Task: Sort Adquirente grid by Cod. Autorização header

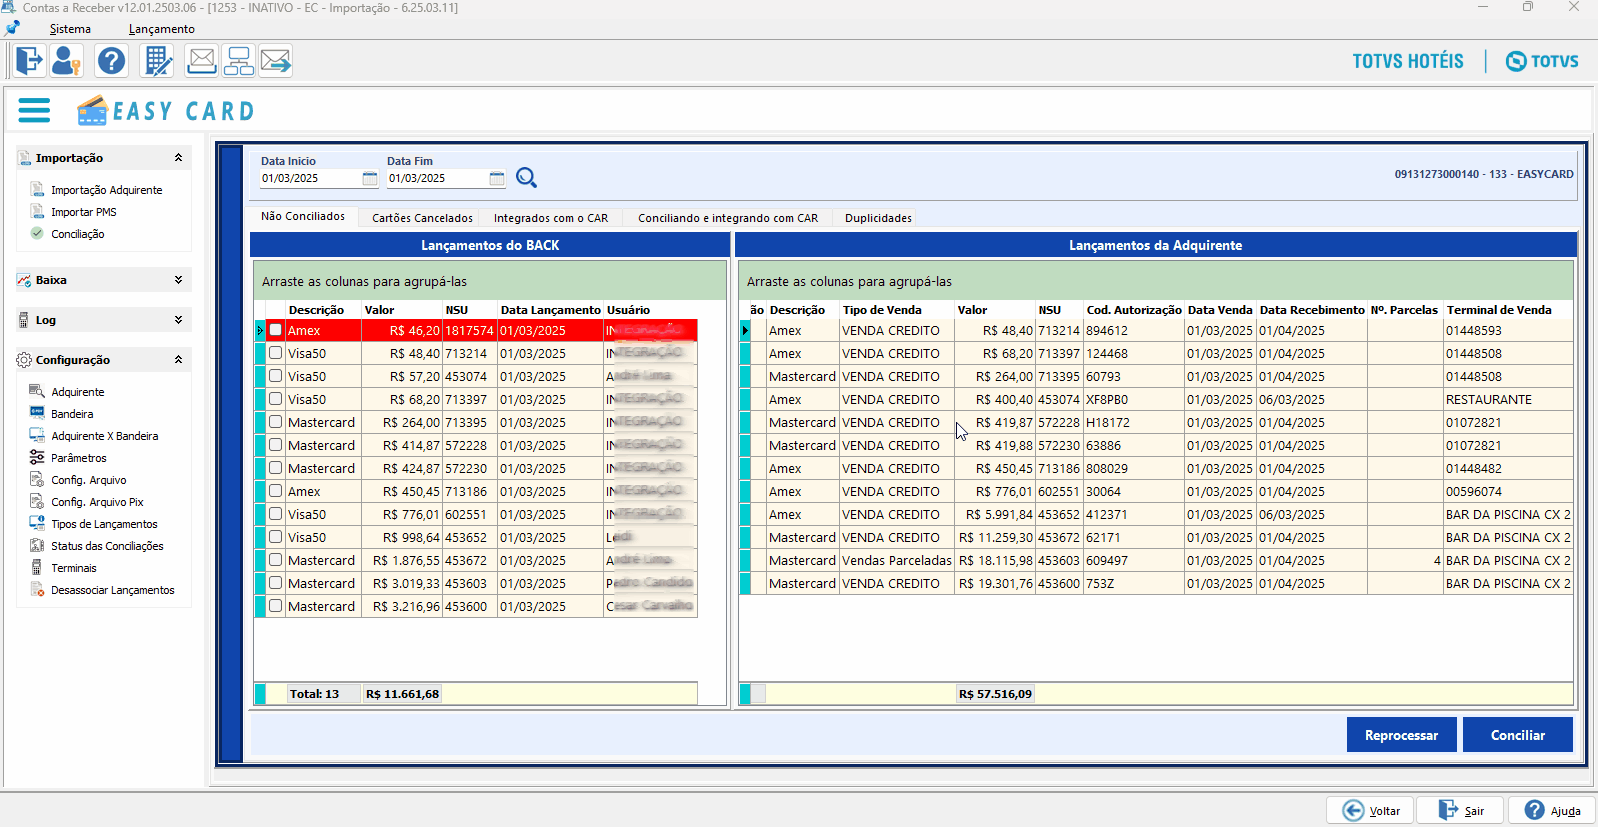Action: click(x=1134, y=310)
